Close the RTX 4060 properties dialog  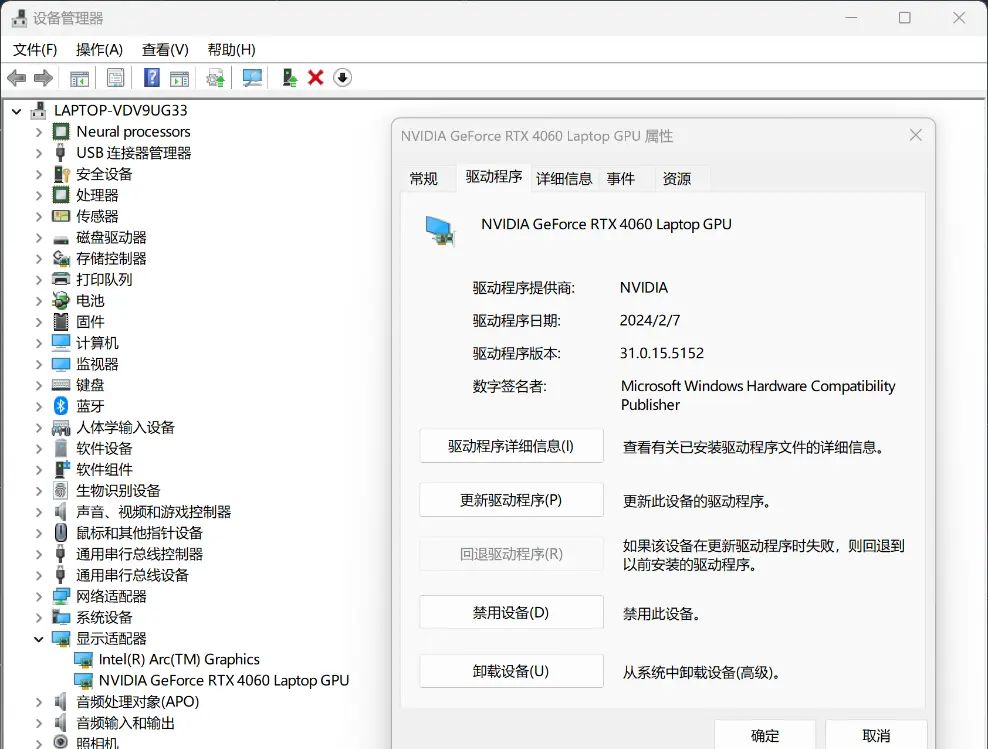[916, 135]
